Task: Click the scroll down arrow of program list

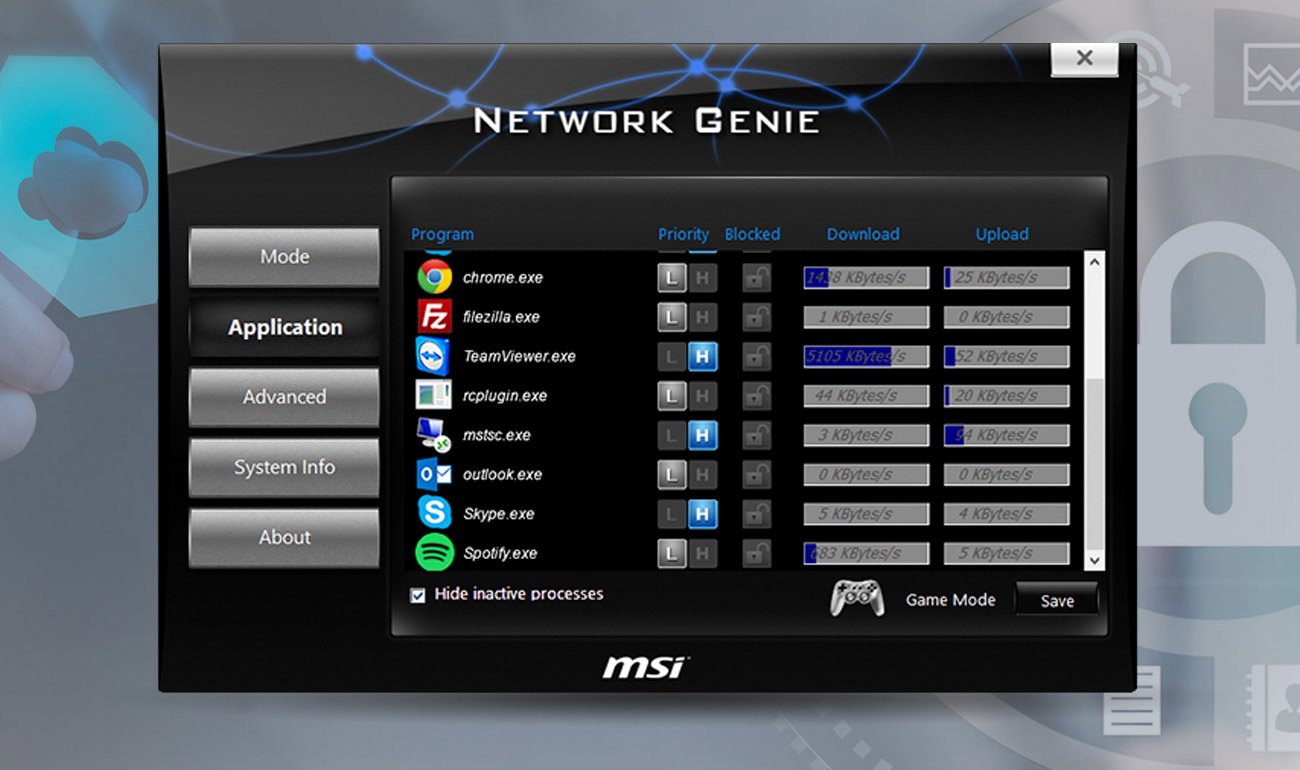Action: pos(1094,561)
